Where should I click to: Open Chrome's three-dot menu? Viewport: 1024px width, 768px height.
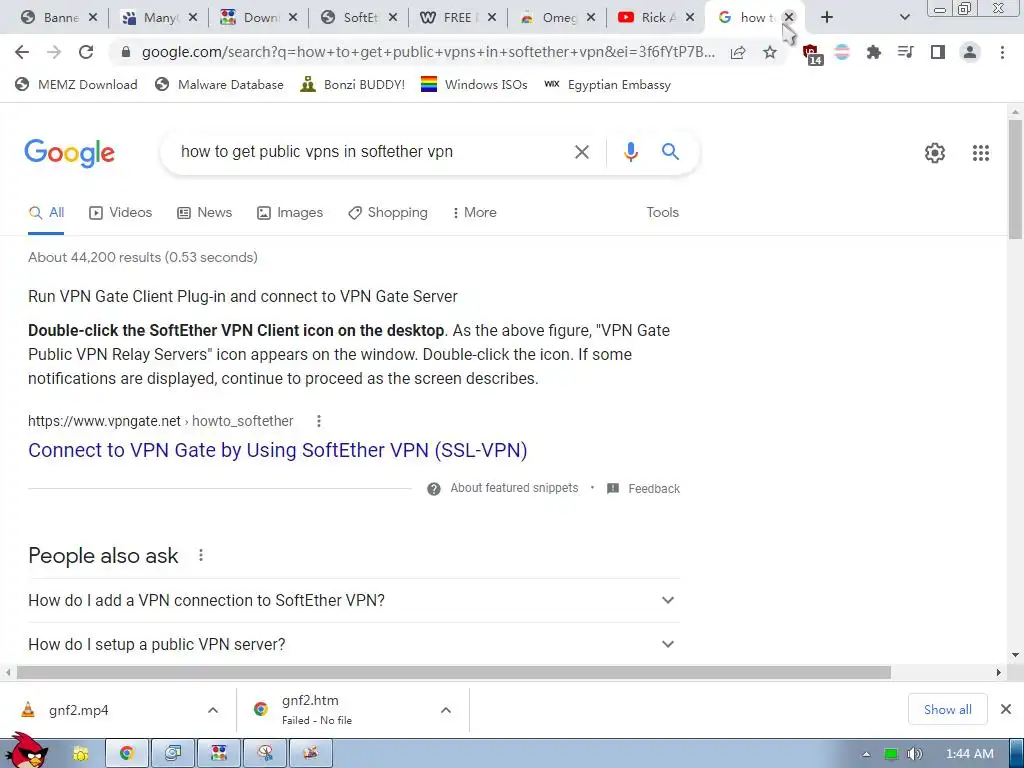pyautogui.click(x=1002, y=52)
